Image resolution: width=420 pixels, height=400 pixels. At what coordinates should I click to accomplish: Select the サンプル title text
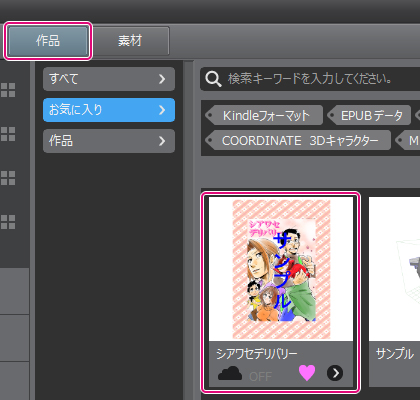[x=395, y=354]
